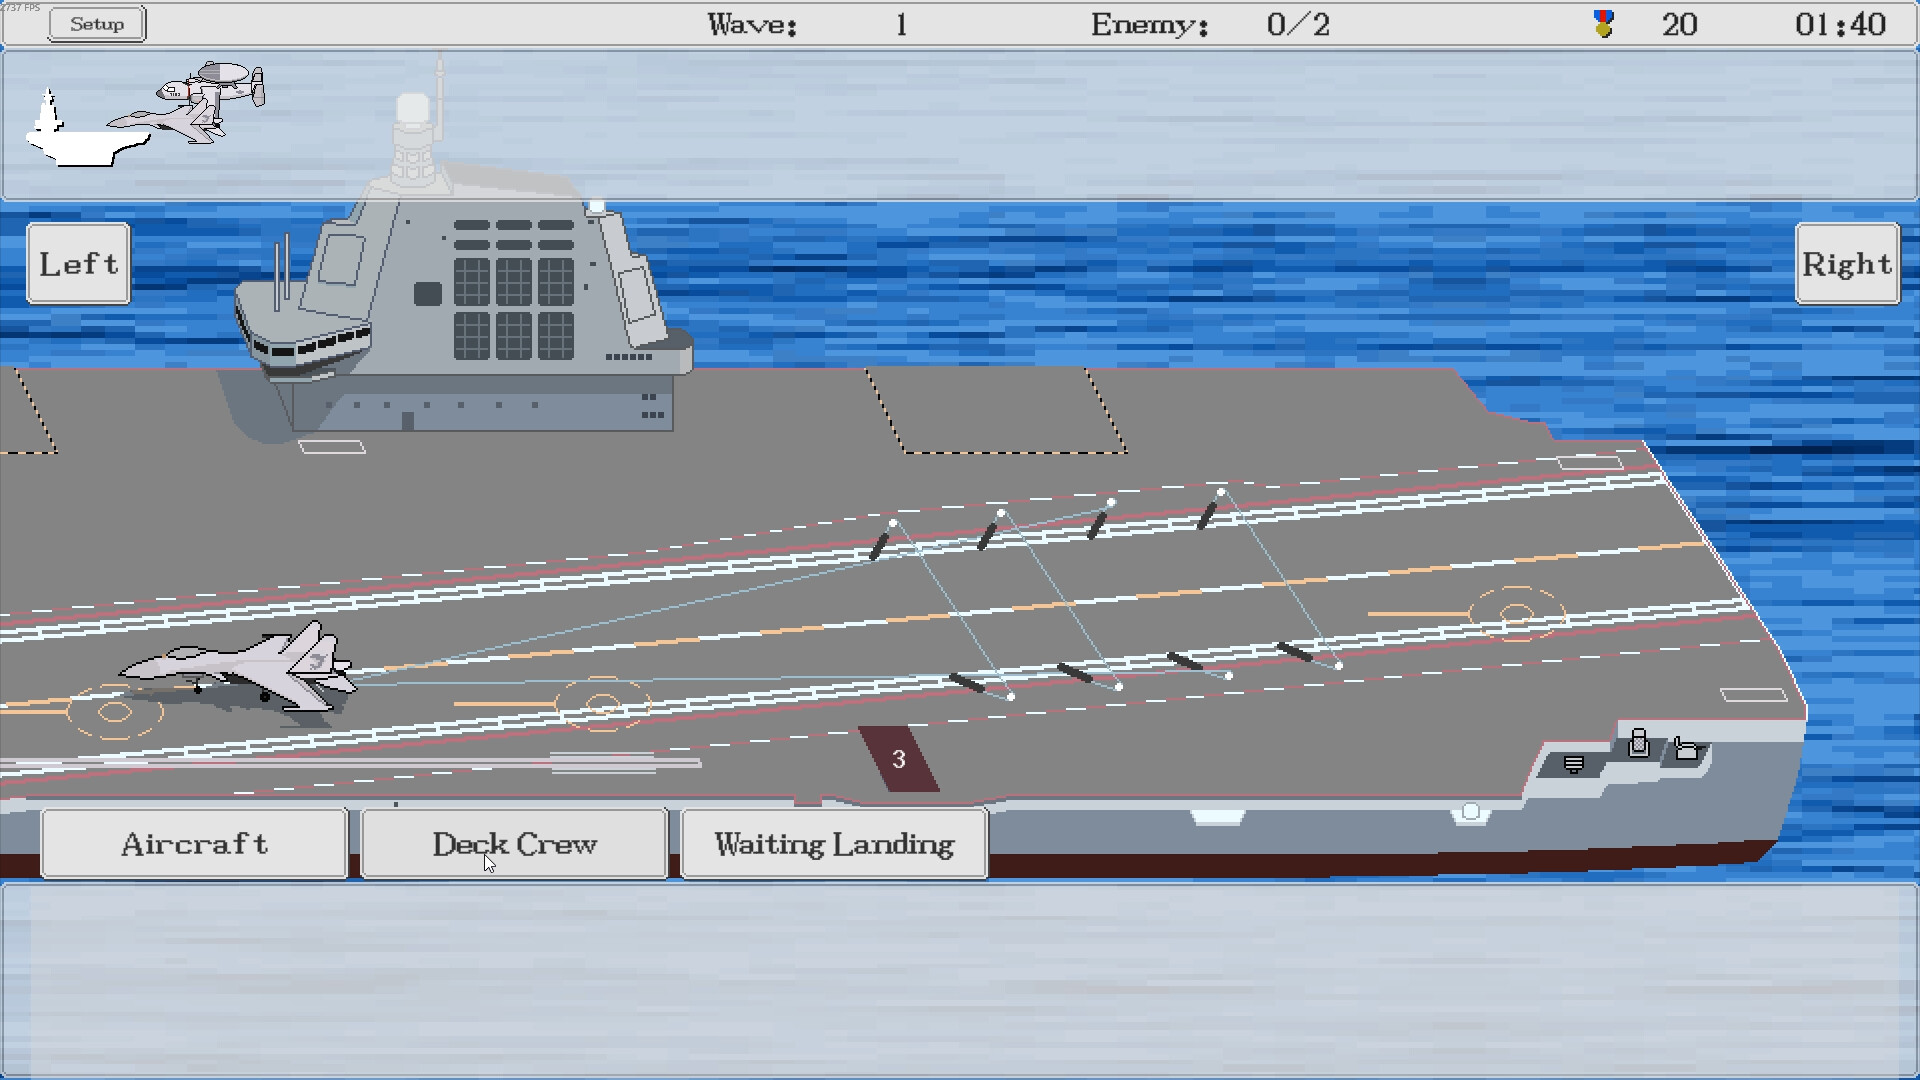Switch to the Aircraft tab
The image size is (1920, 1080).
[x=194, y=843]
